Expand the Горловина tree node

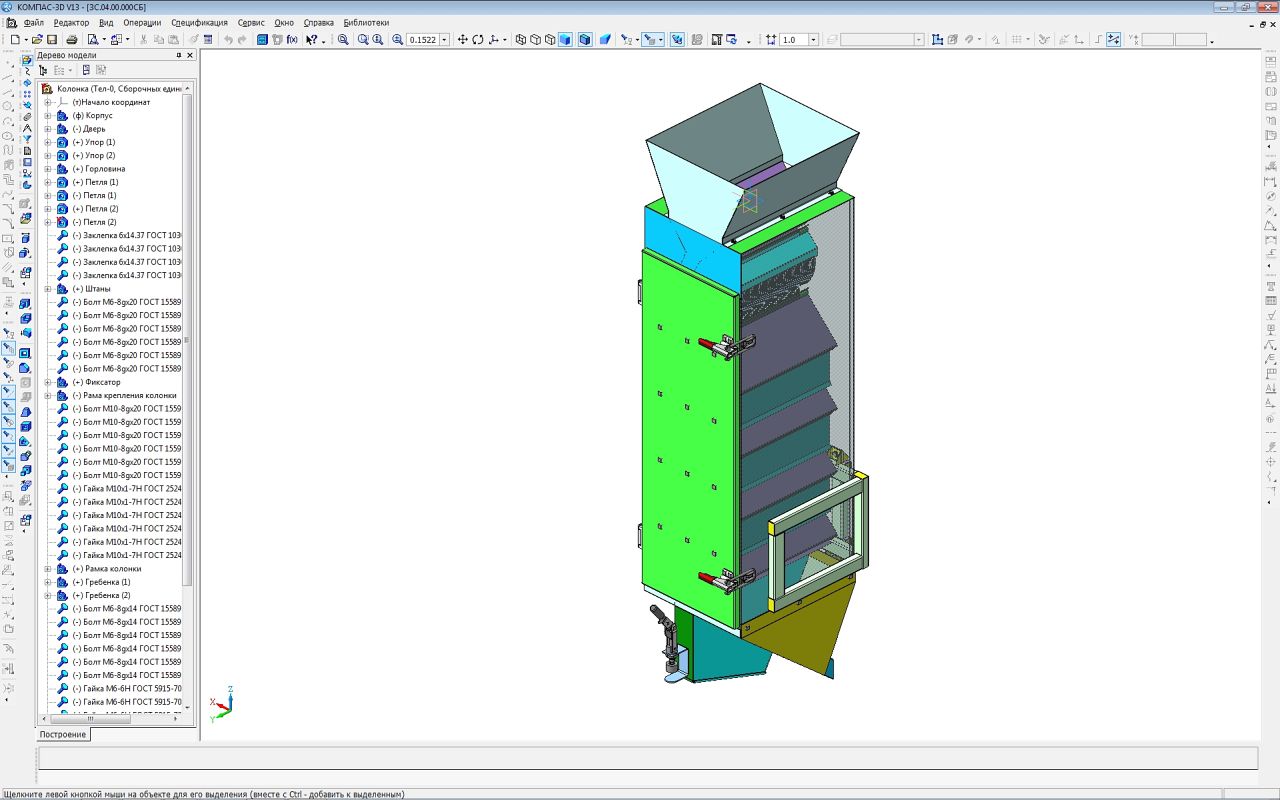47,169
